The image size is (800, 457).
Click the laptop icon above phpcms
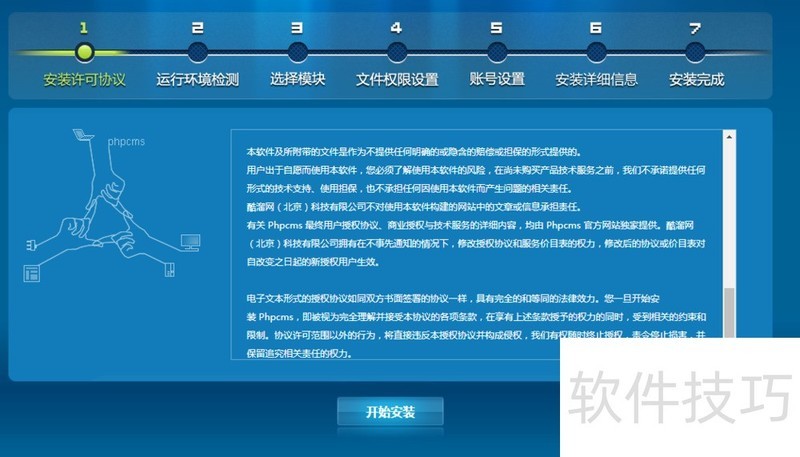83,135
